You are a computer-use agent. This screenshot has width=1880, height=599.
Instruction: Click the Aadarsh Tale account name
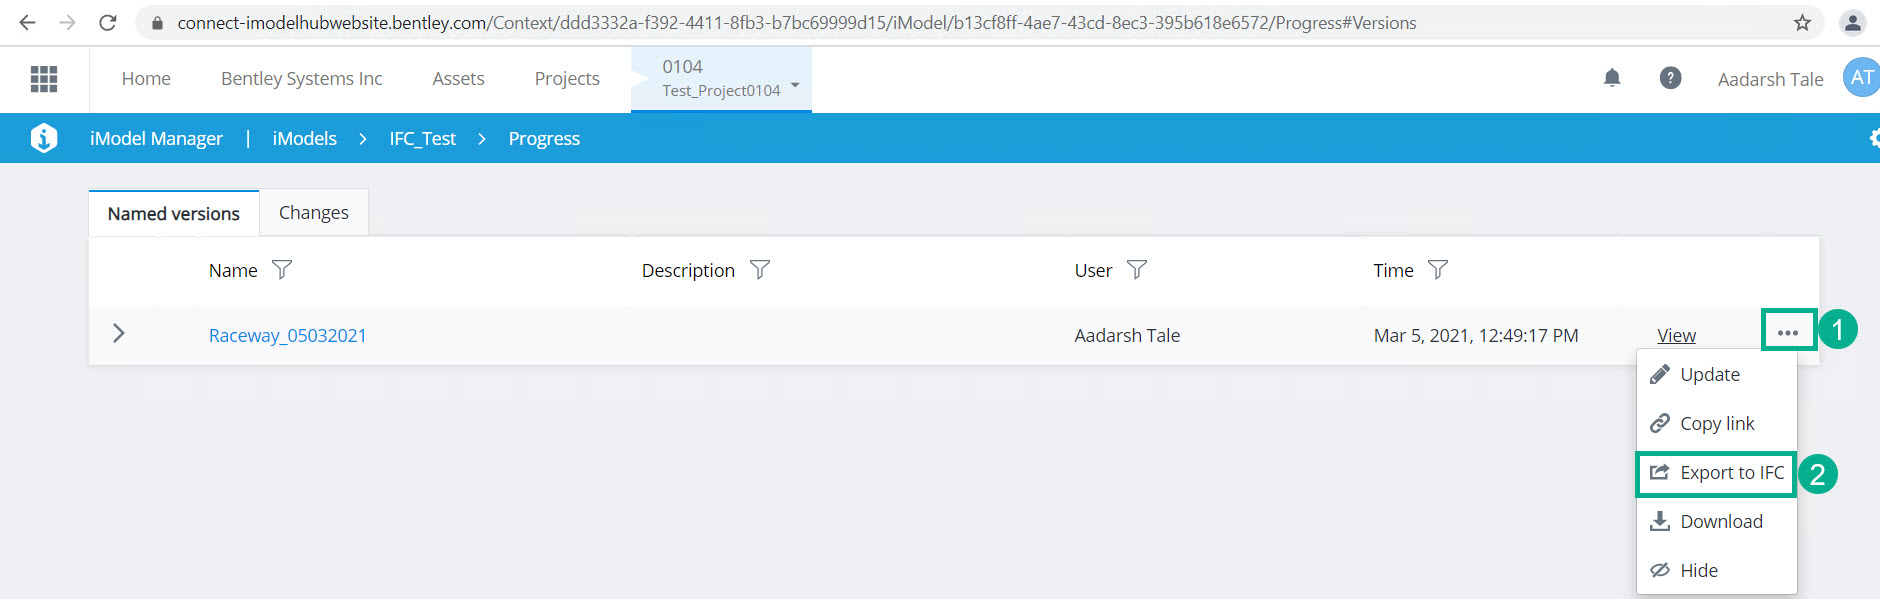pyautogui.click(x=1770, y=79)
